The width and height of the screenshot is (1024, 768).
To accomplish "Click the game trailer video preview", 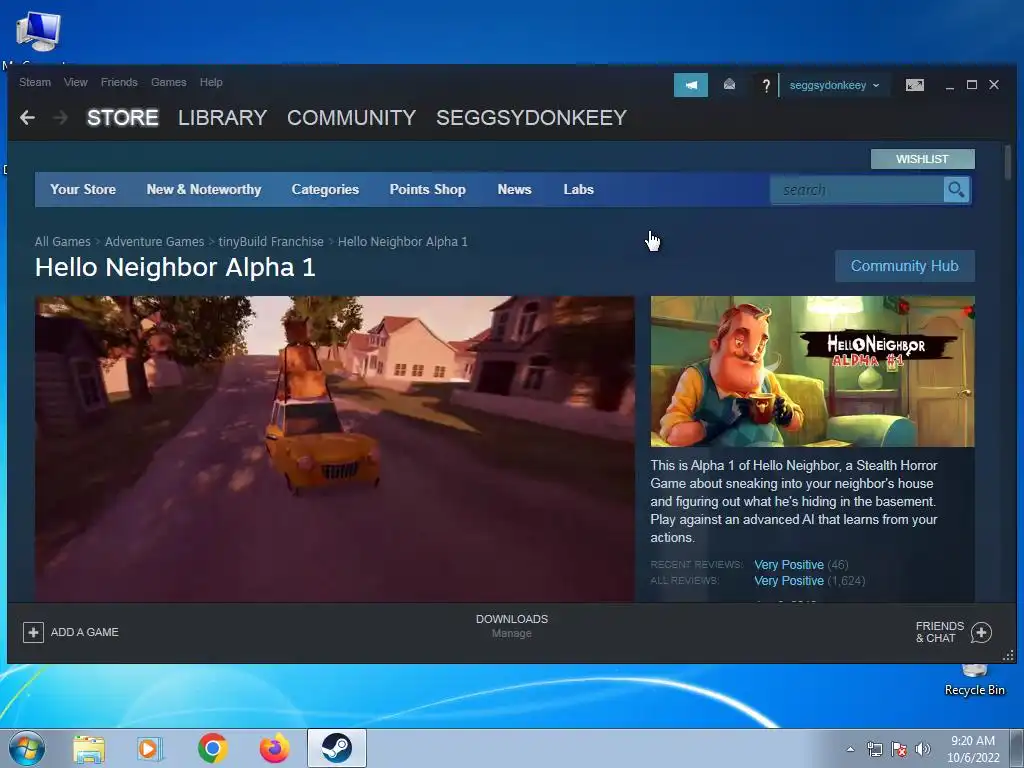I will click(334, 449).
